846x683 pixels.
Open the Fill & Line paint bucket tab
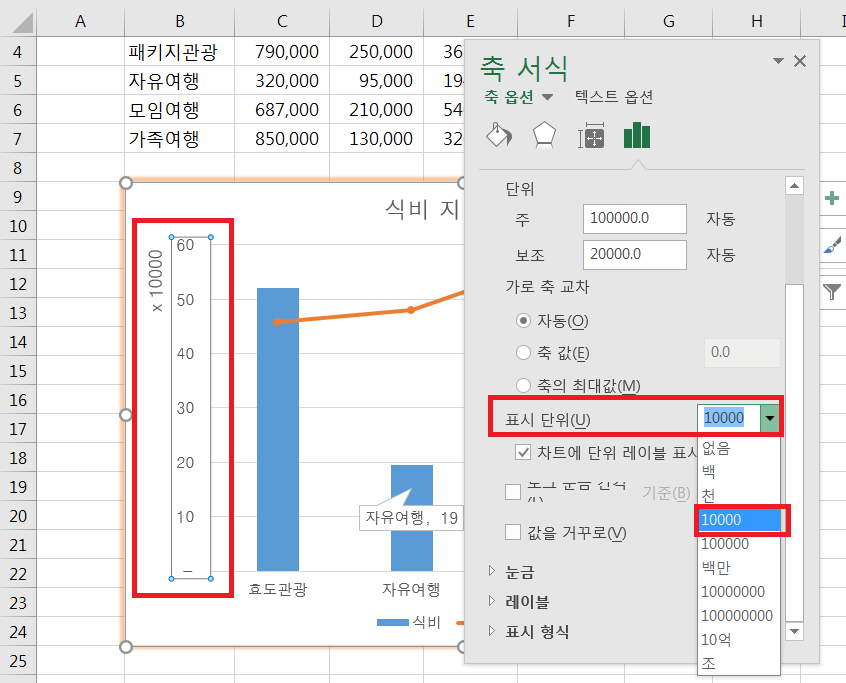497,136
